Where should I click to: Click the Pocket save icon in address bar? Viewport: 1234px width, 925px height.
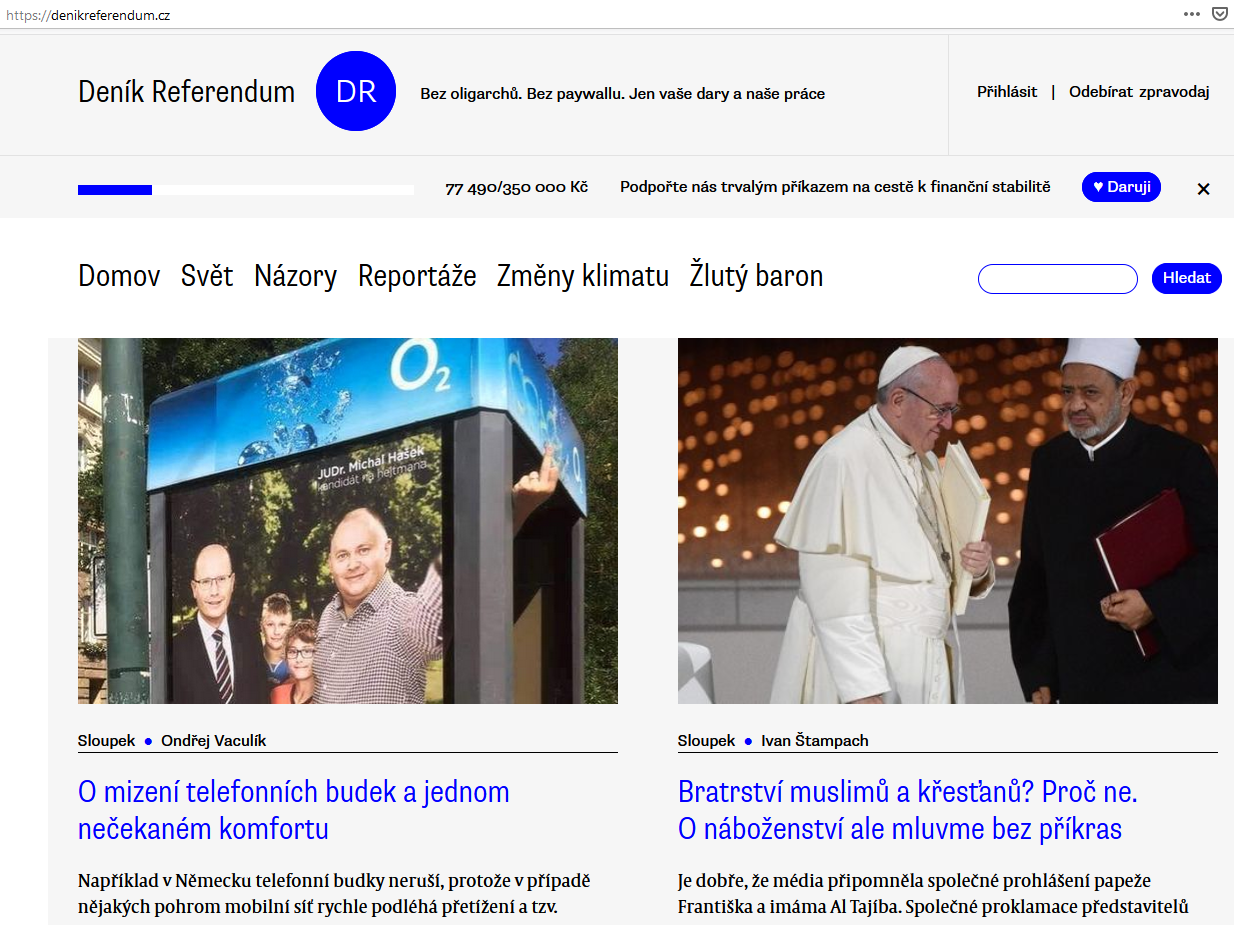point(1219,14)
